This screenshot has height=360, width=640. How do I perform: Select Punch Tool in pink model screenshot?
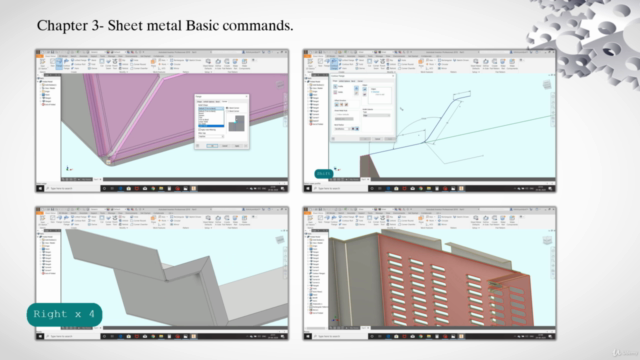coord(115,63)
